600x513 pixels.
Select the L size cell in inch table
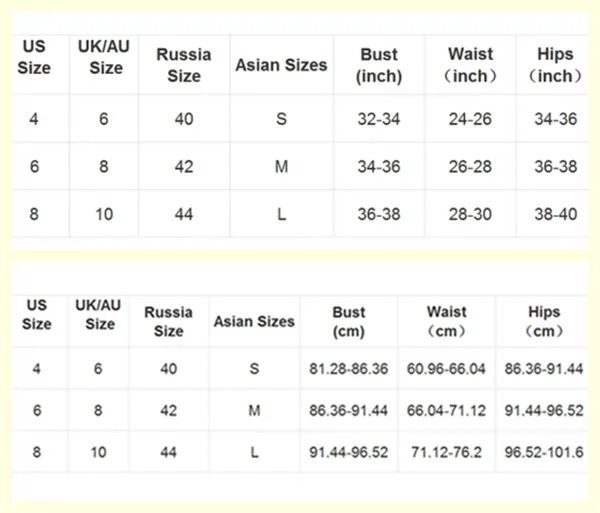pos(281,214)
